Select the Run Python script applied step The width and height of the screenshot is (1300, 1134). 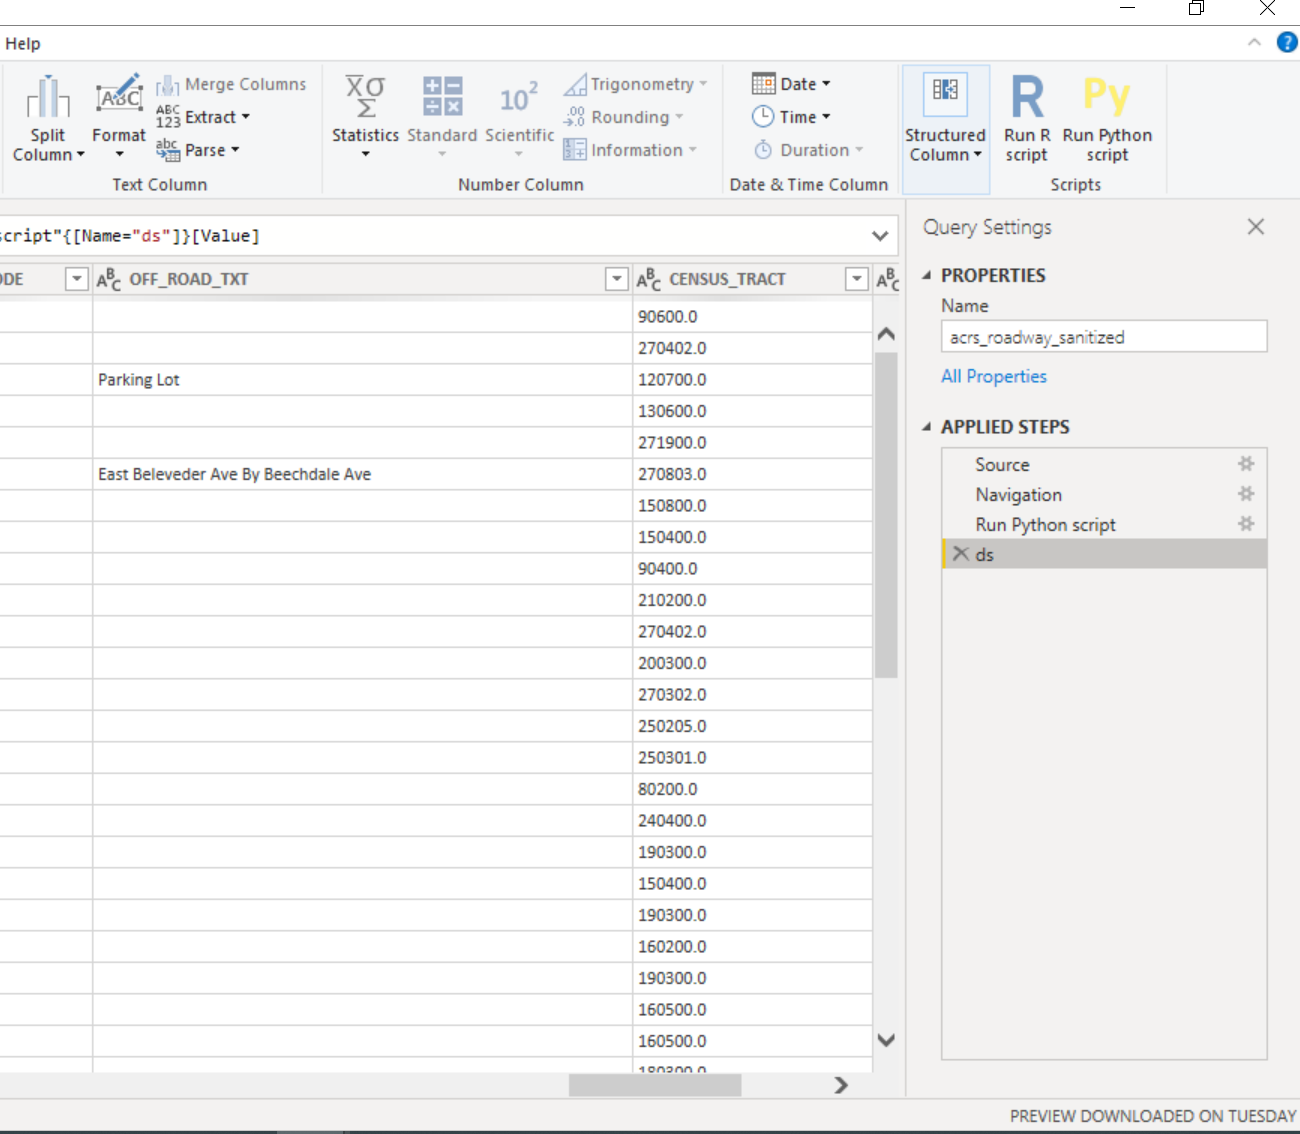[x=1104, y=524]
